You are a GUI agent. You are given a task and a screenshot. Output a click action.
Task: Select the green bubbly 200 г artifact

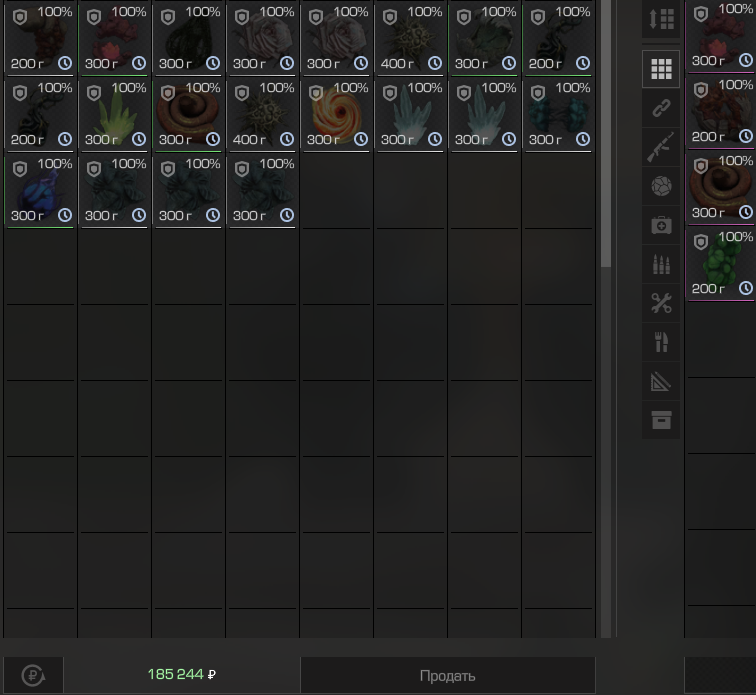[x=721, y=264]
